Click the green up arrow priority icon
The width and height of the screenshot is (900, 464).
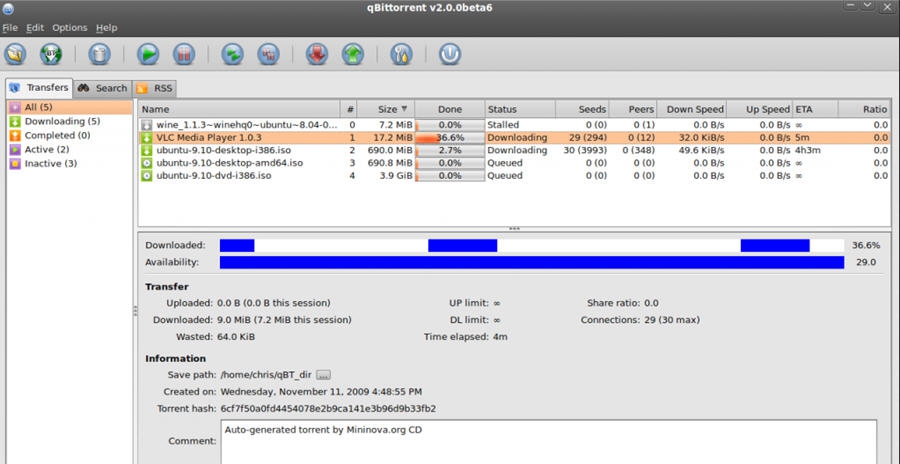coord(352,53)
